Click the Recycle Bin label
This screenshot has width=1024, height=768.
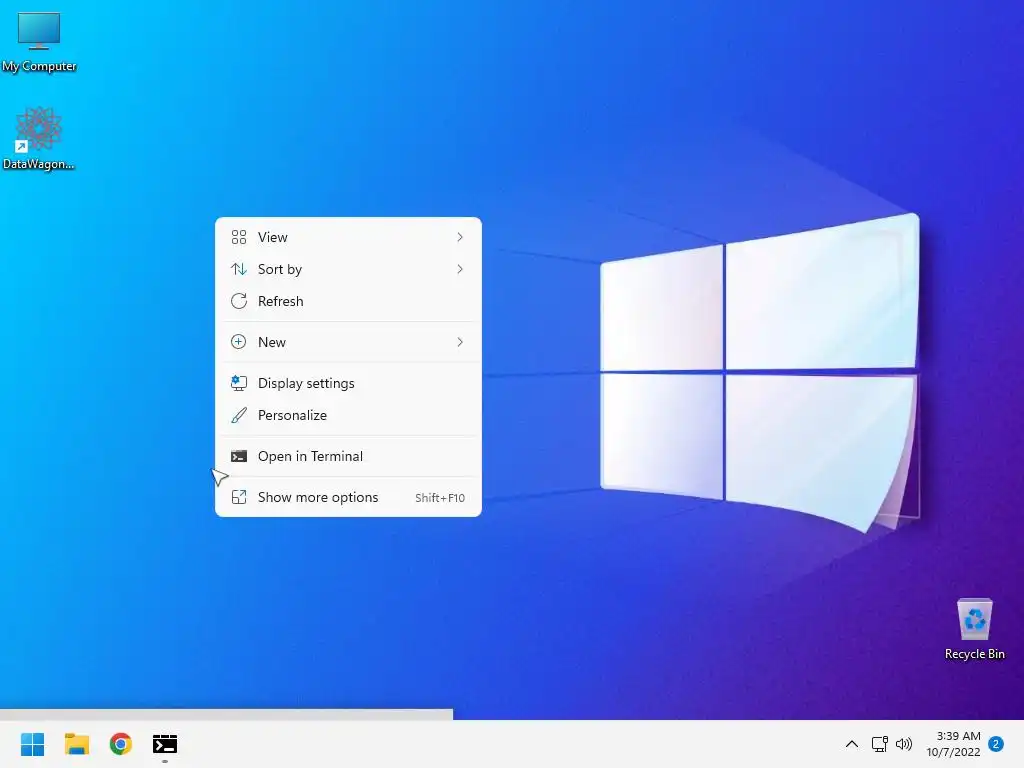point(974,654)
